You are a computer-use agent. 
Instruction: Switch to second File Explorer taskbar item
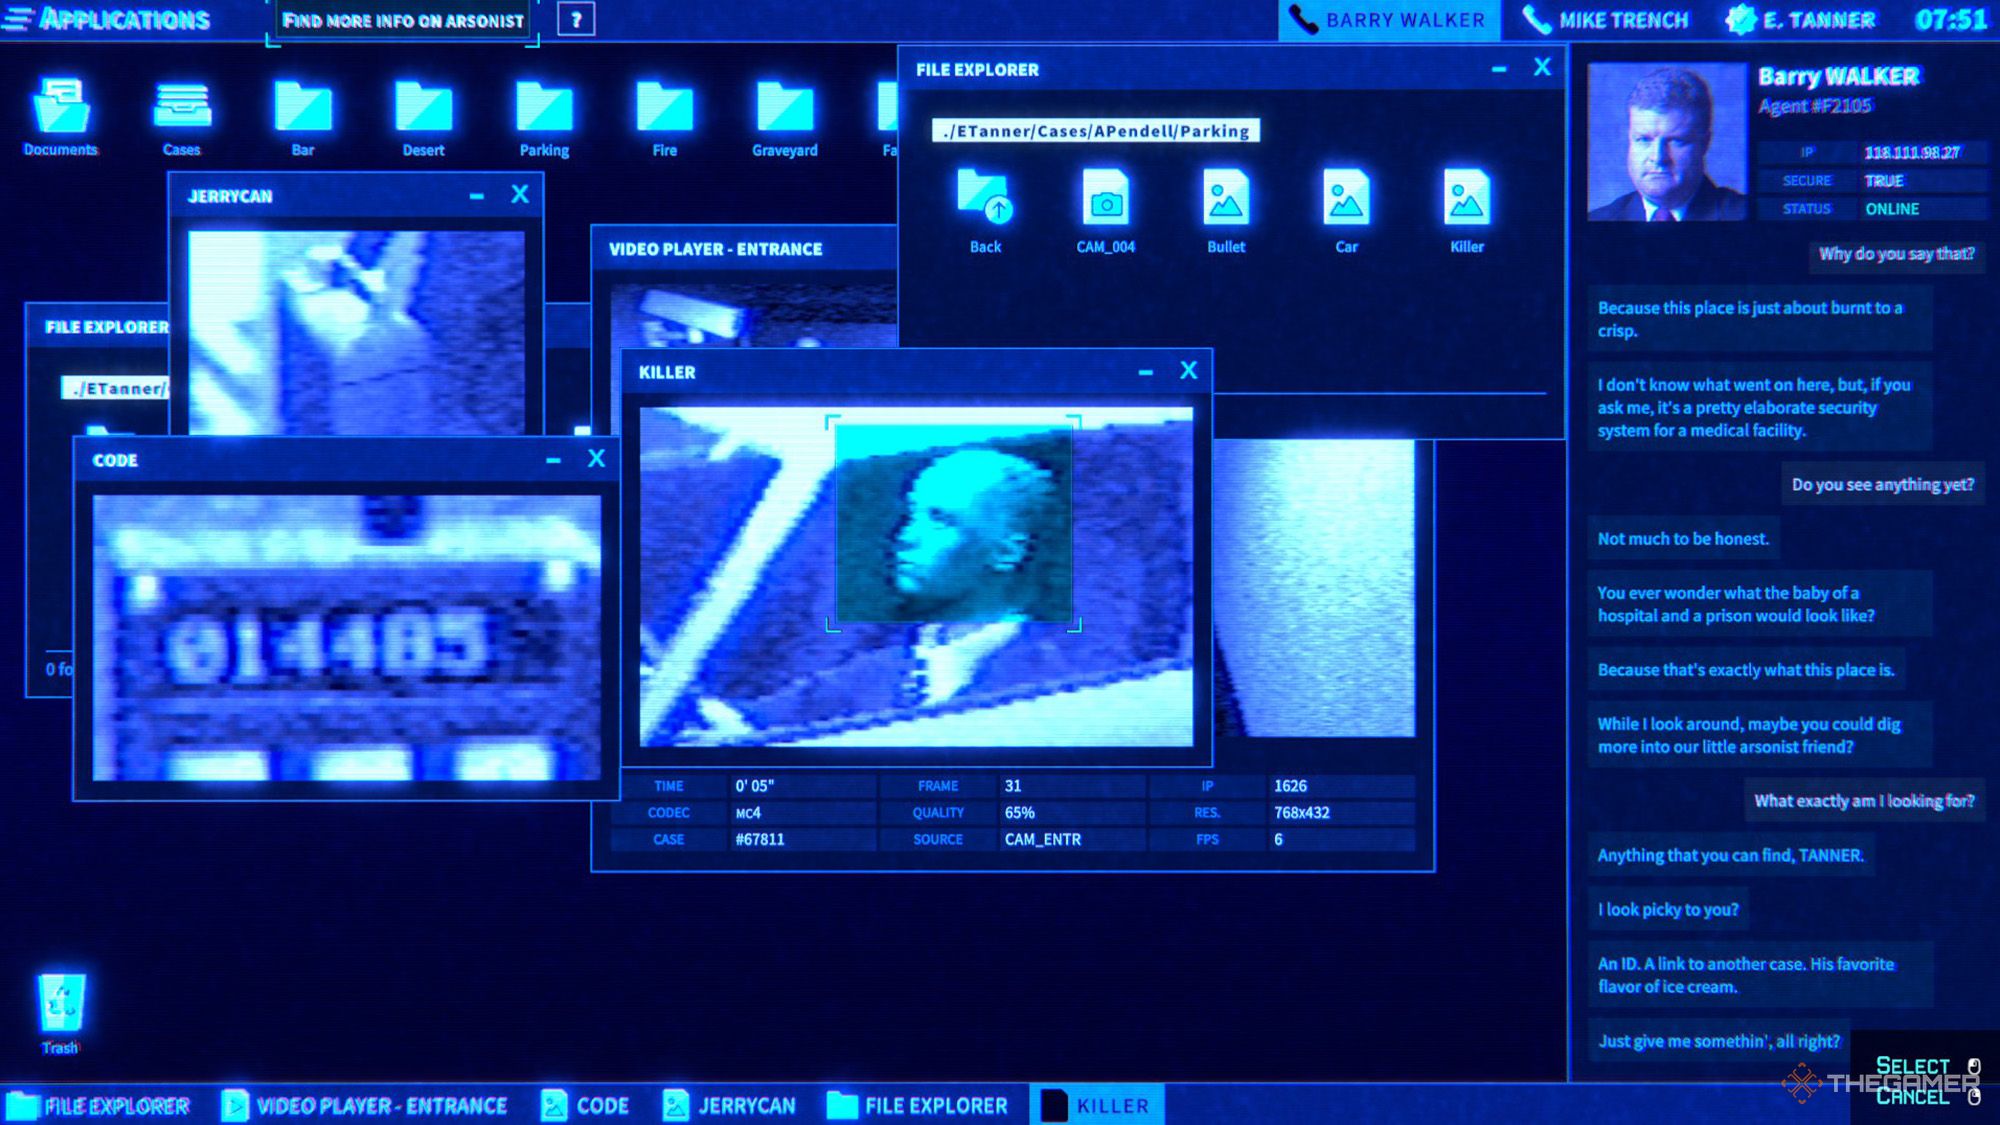click(918, 1105)
